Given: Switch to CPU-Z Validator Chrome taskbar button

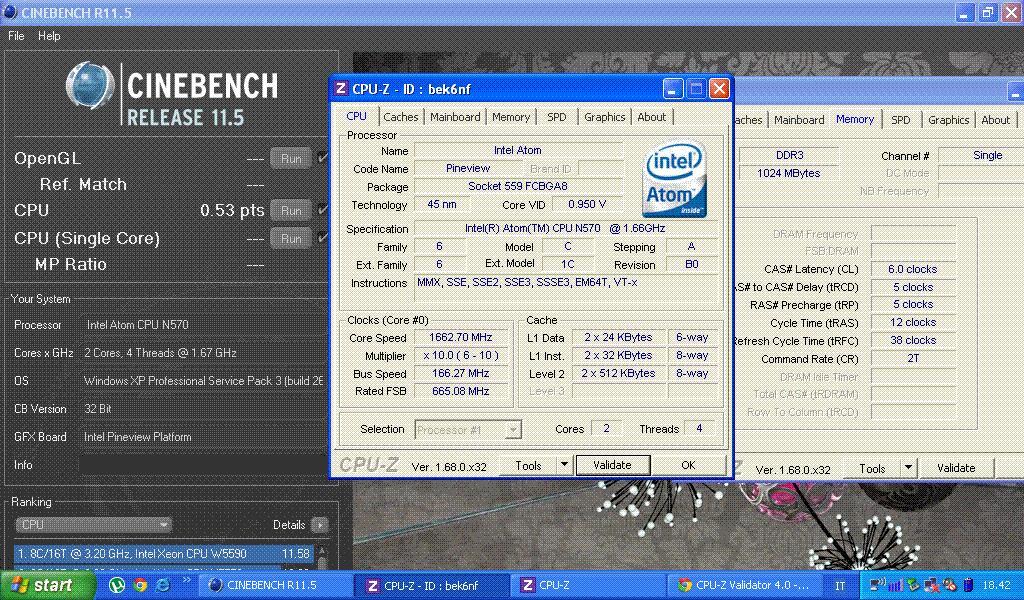Looking at the screenshot, I should (744, 585).
